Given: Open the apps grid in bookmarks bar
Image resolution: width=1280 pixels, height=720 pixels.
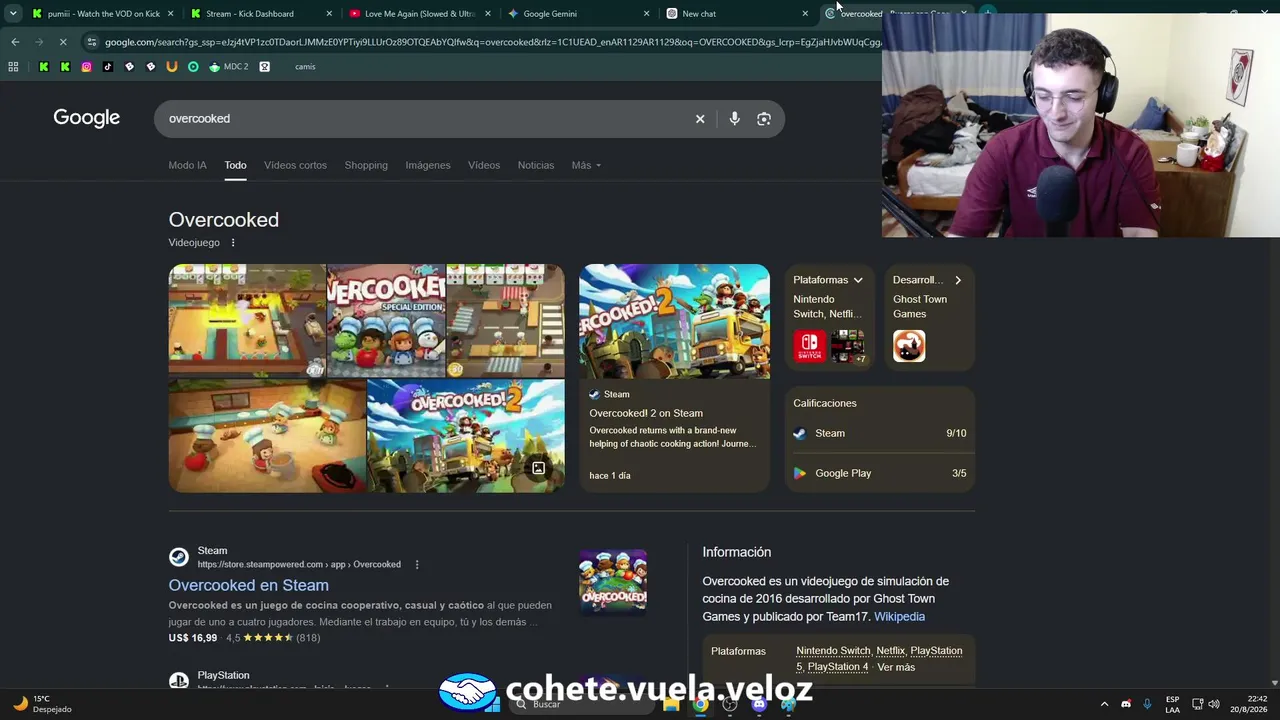Looking at the screenshot, I should (x=13, y=67).
